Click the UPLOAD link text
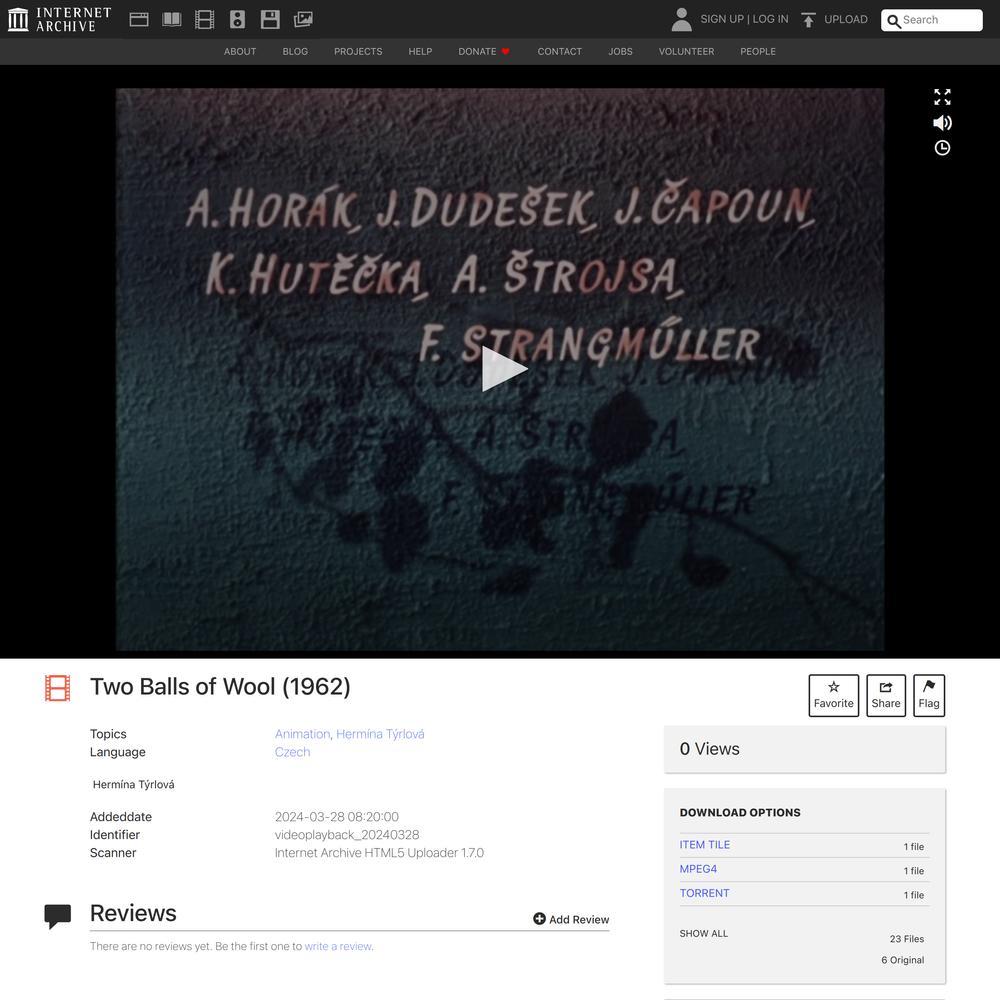Viewport: 1000px width, 1000px height. coord(846,19)
